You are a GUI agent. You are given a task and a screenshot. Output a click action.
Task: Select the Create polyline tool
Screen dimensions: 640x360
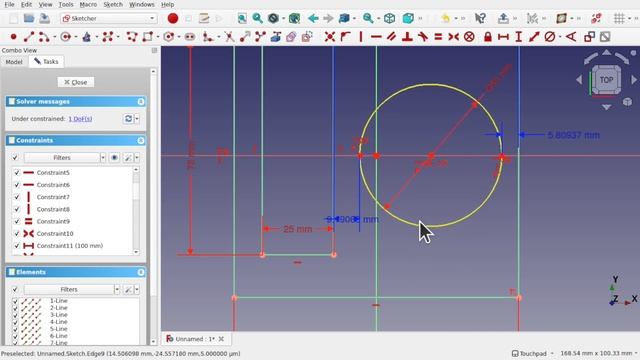pyautogui.click(x=132, y=37)
